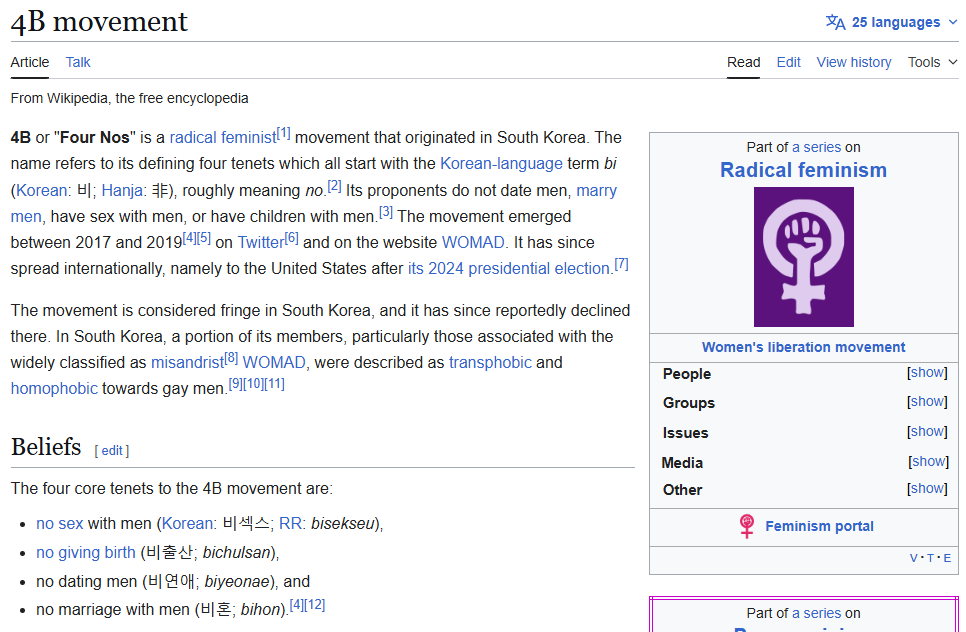Follow the homophobic link
This screenshot has height=632, width=966.
(54, 389)
